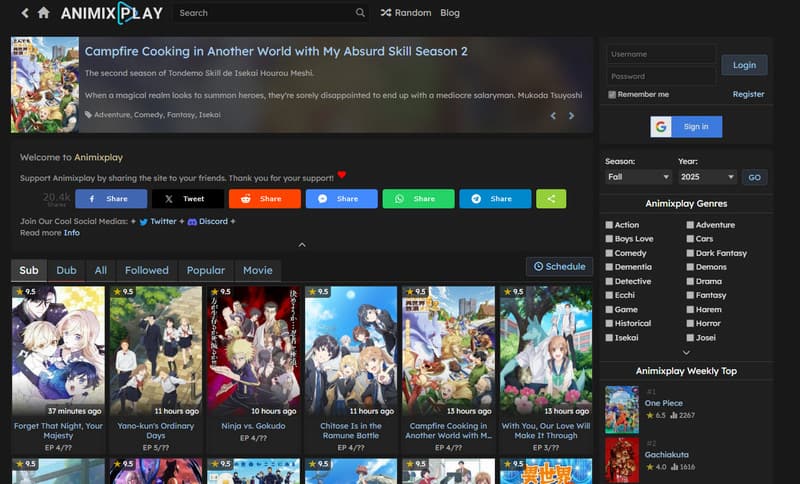The image size is (800, 484).
Task: Open the Gachiakuta poster in Weekly Top
Action: [x=622, y=460]
